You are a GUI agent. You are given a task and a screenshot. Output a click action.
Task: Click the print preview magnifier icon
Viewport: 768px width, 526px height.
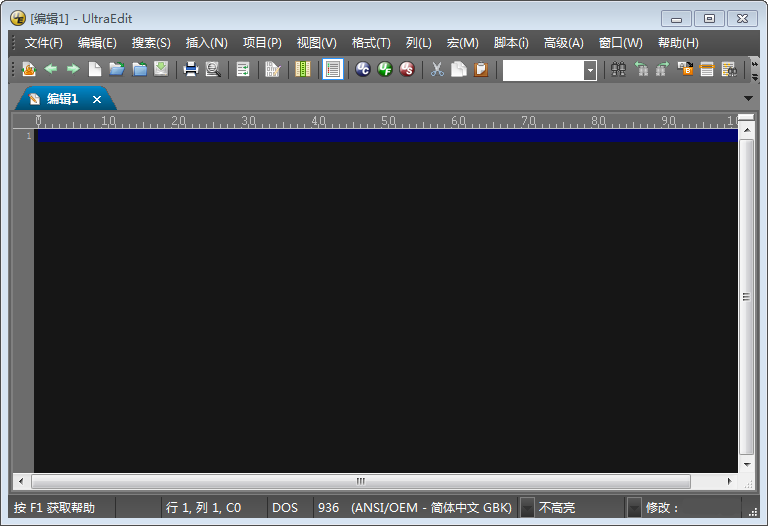click(x=213, y=69)
